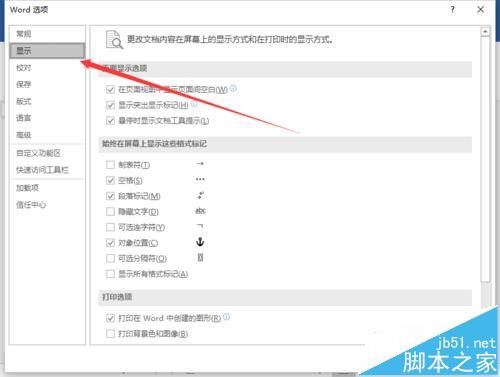Click the tab arrow symbol icon
This screenshot has width=500, height=377.
pyautogui.click(x=200, y=164)
